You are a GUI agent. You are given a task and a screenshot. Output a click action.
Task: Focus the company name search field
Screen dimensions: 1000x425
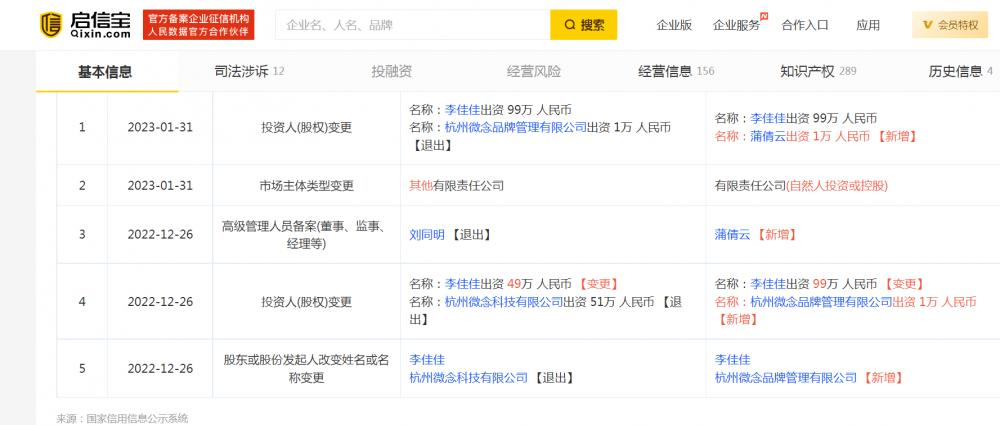tap(413, 25)
